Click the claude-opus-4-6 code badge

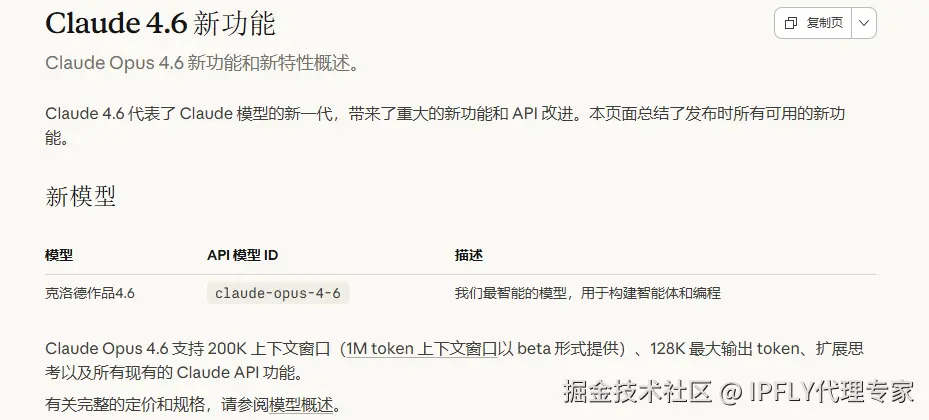click(278, 293)
